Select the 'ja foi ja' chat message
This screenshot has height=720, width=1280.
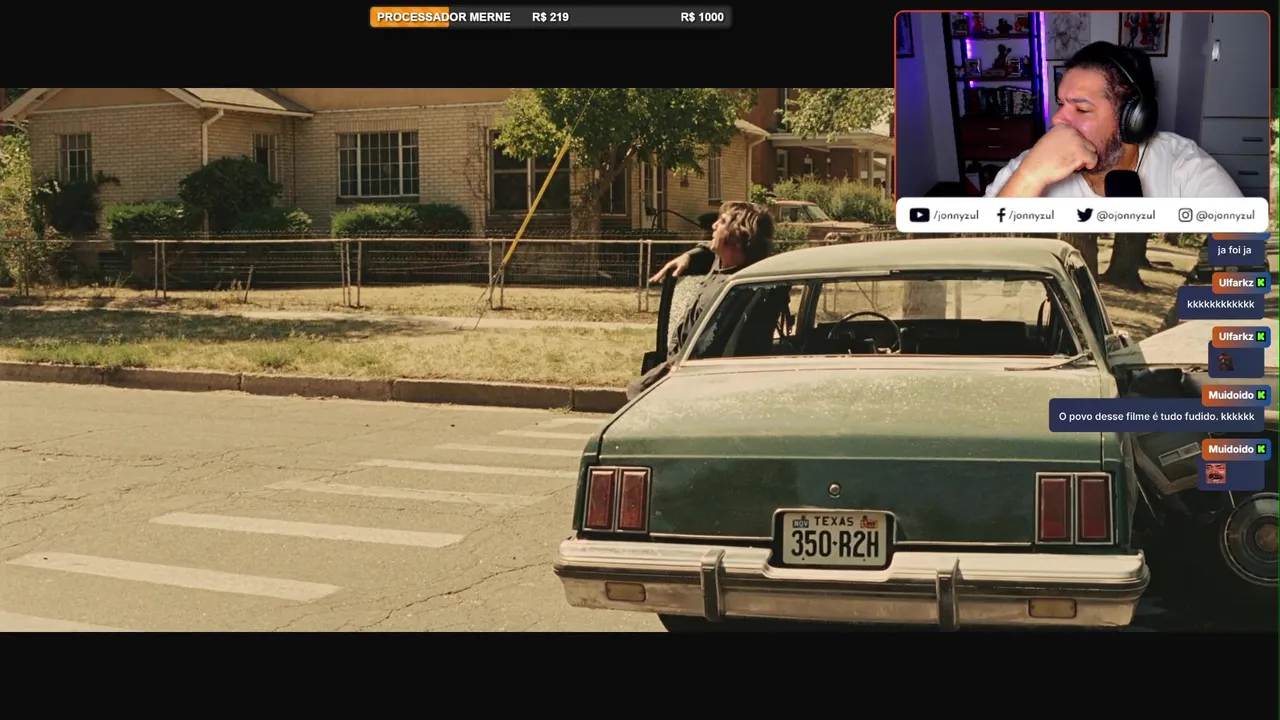tap(1235, 250)
